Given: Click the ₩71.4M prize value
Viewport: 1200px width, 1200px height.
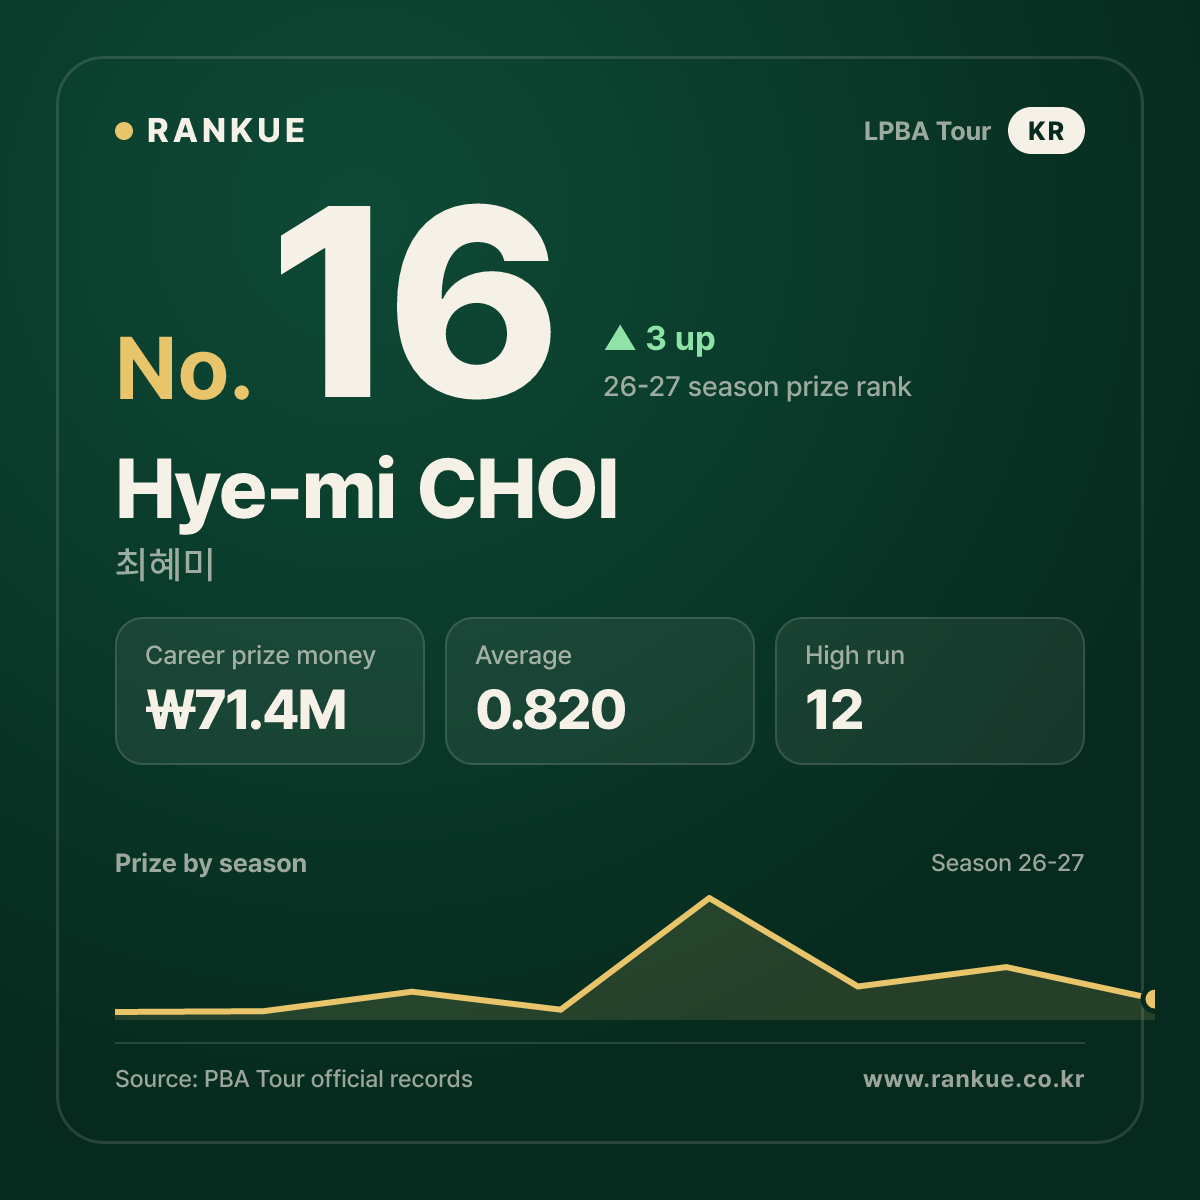Looking at the screenshot, I should point(246,710).
